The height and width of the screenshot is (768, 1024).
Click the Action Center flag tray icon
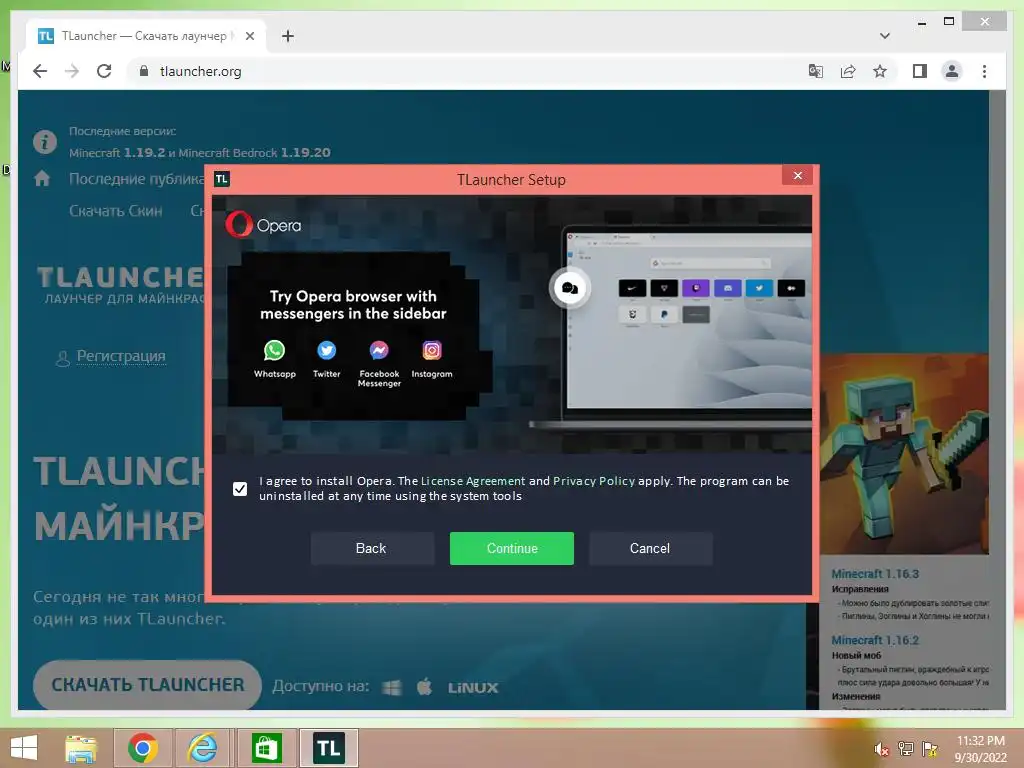click(x=929, y=749)
